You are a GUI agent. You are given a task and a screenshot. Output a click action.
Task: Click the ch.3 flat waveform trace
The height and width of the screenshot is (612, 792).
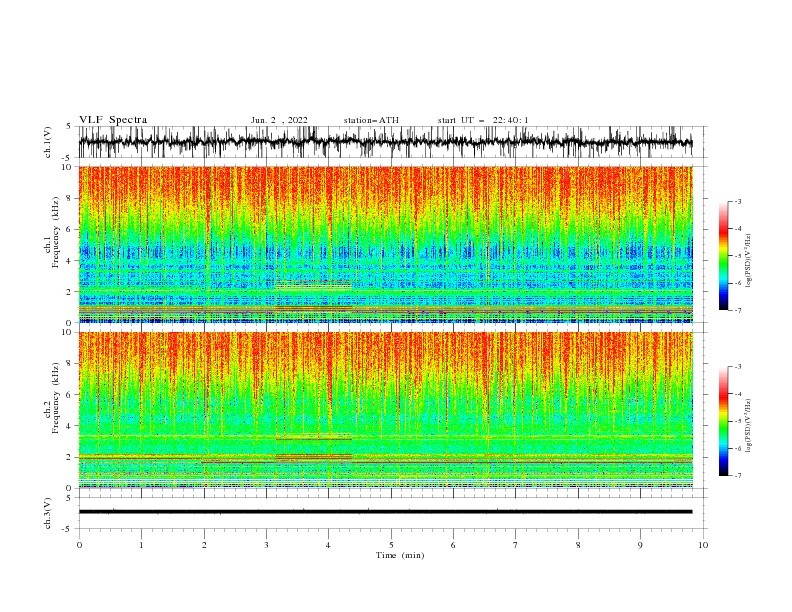click(x=385, y=512)
